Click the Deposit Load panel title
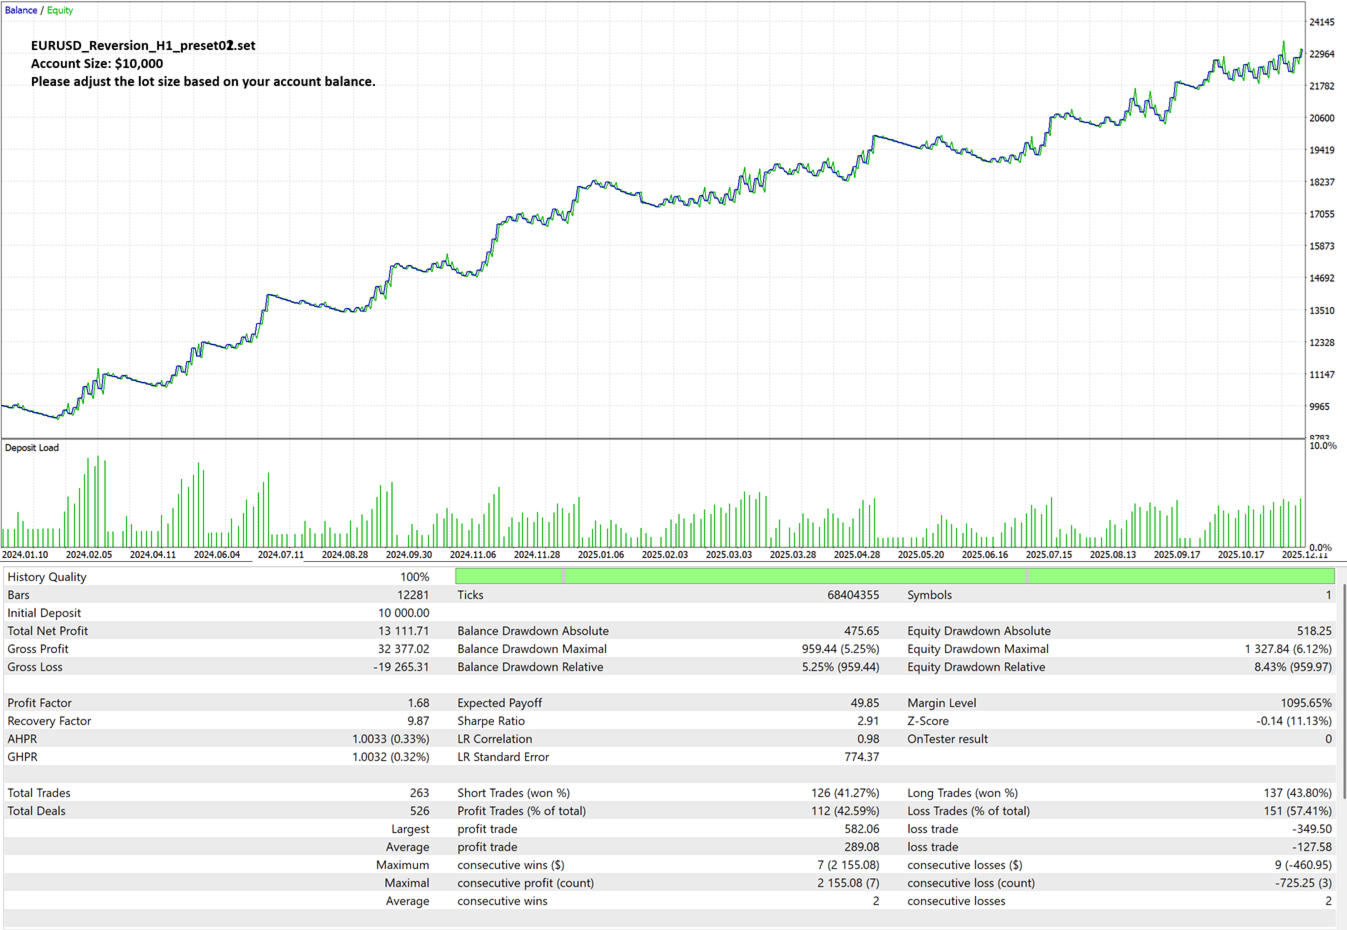1347x930 pixels. coord(31,447)
